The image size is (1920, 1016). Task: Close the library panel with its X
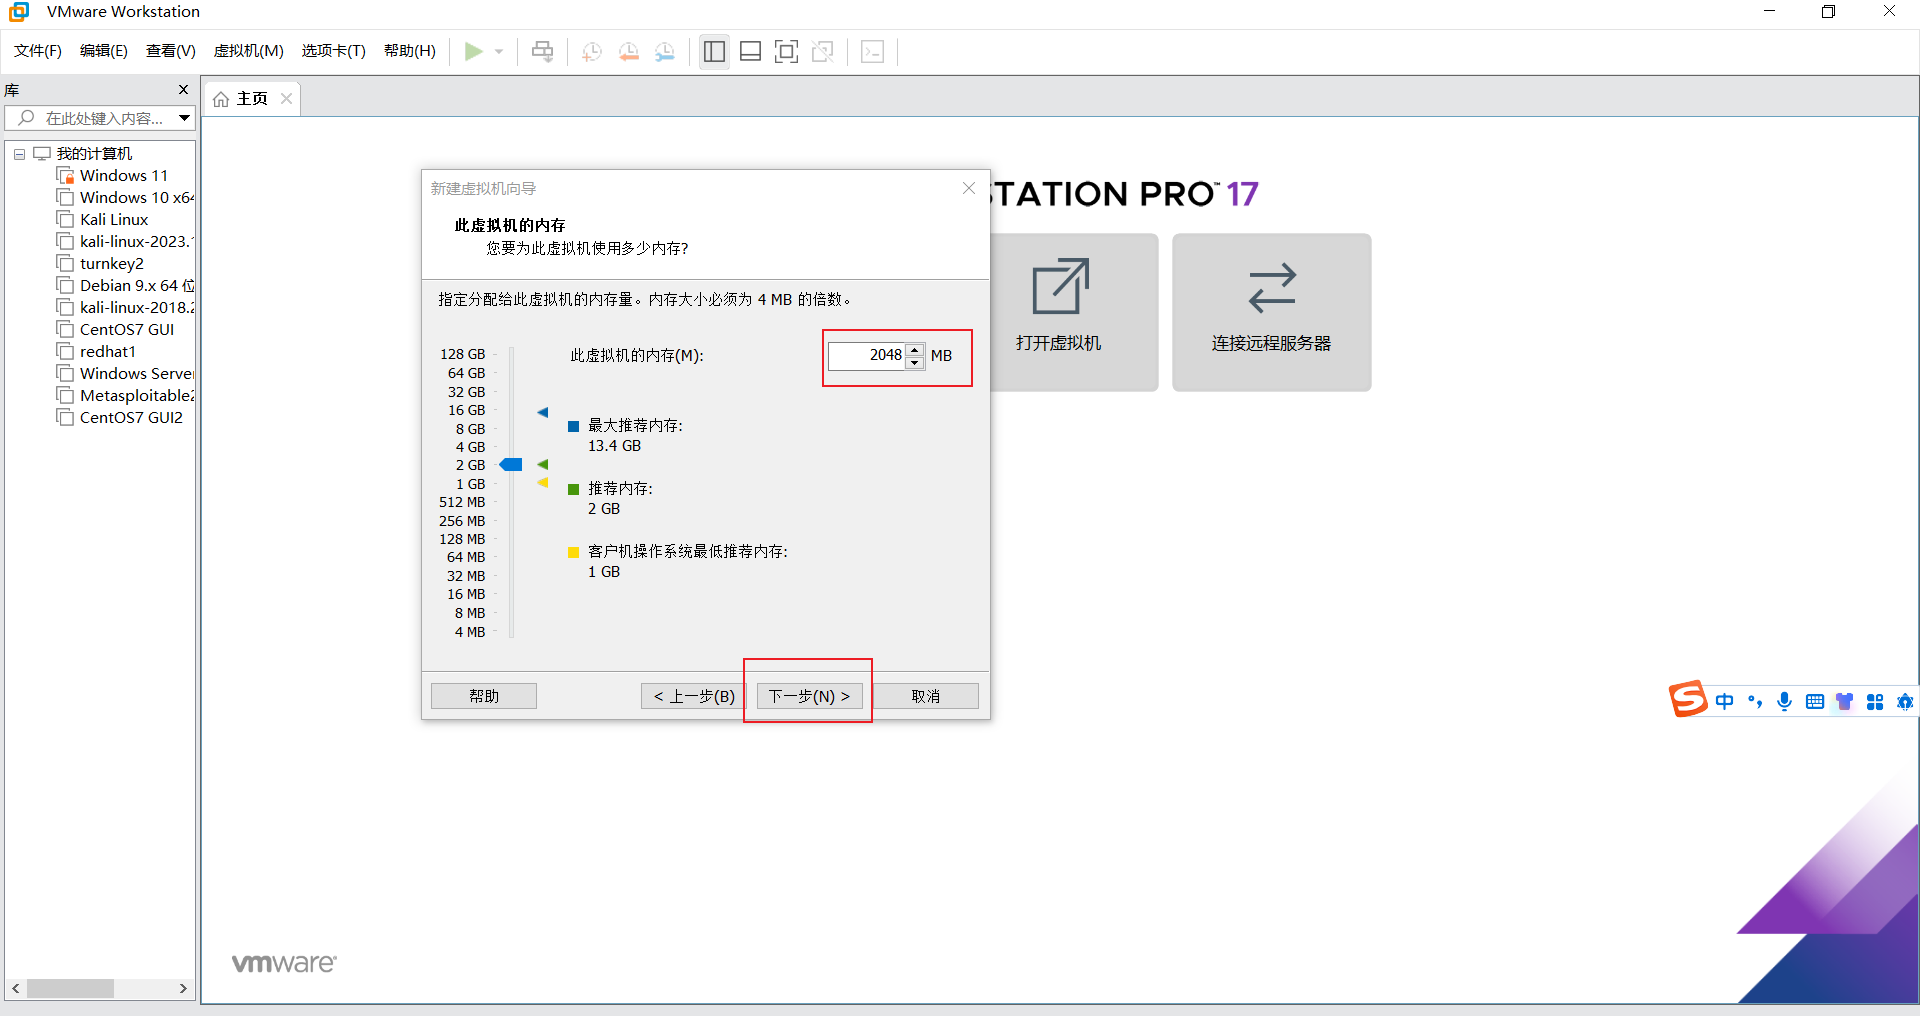tap(183, 90)
